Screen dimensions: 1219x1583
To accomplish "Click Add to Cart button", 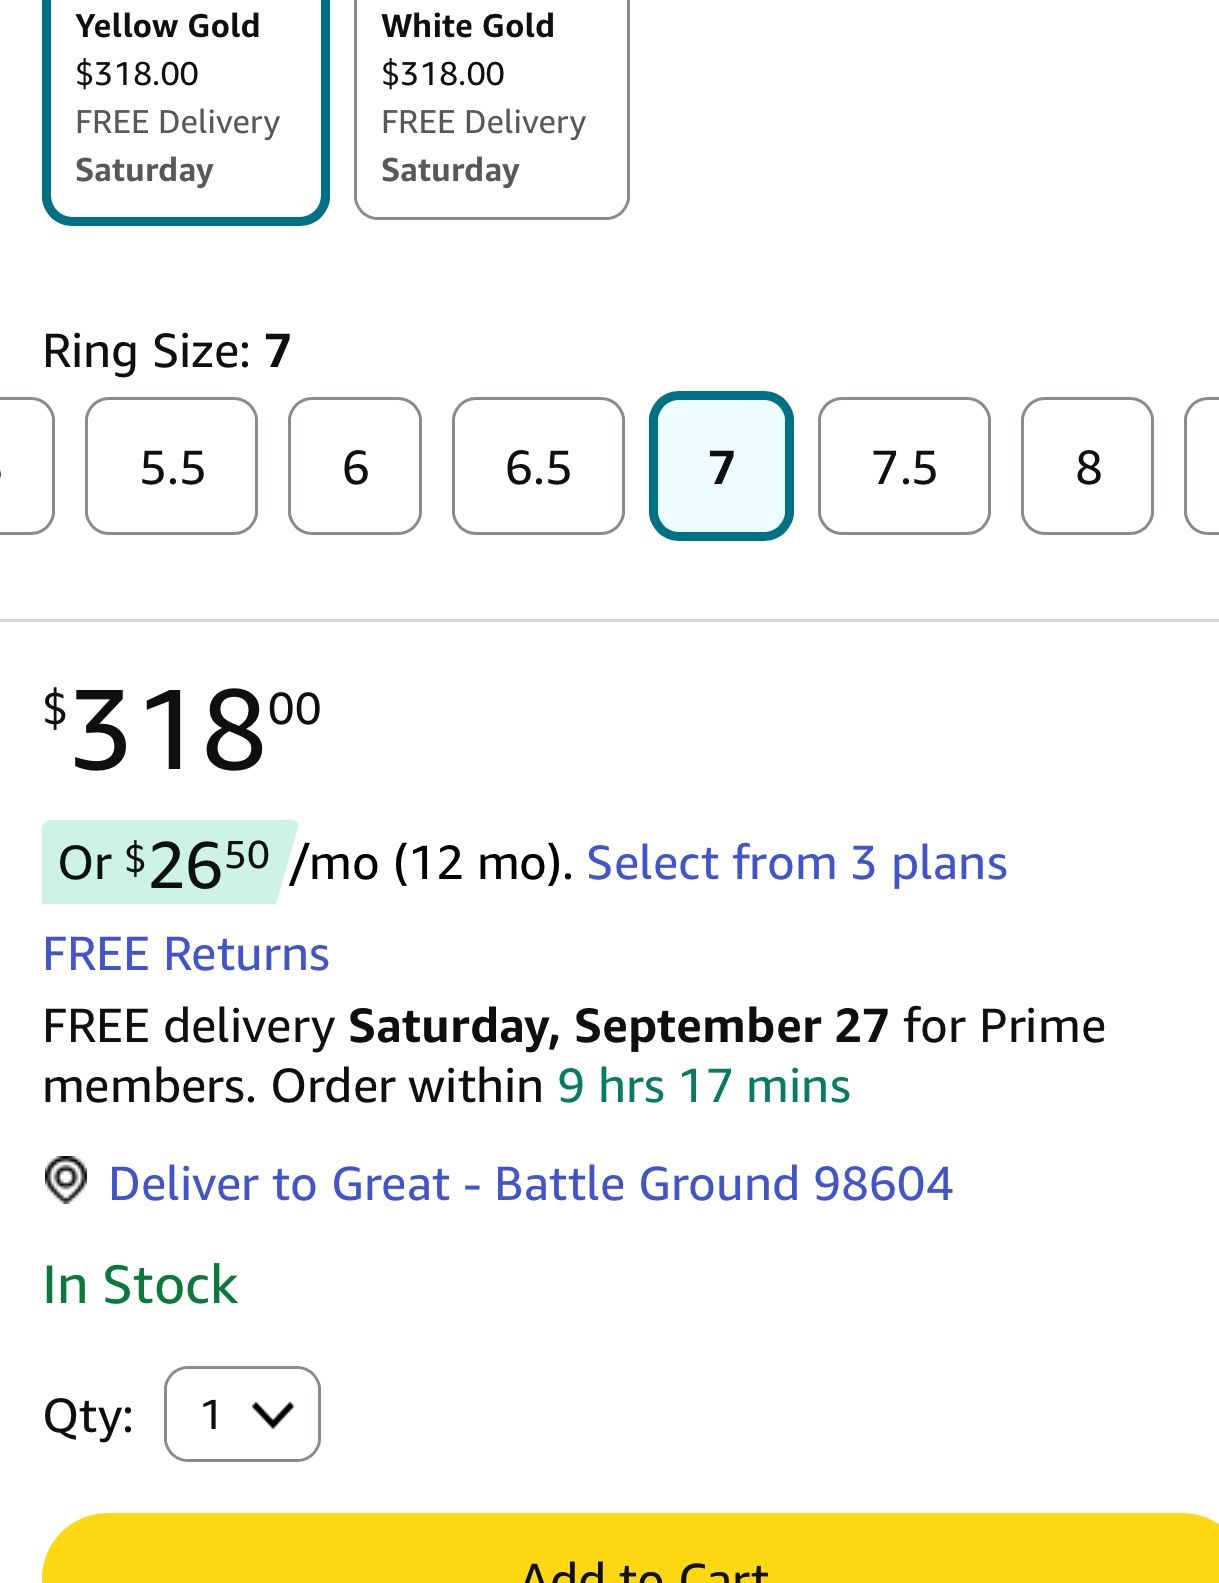I will click(631, 1548).
